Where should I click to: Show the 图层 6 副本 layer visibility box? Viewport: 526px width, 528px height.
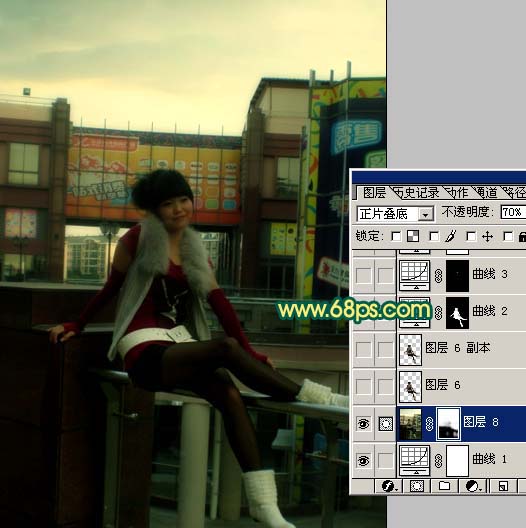(364, 349)
